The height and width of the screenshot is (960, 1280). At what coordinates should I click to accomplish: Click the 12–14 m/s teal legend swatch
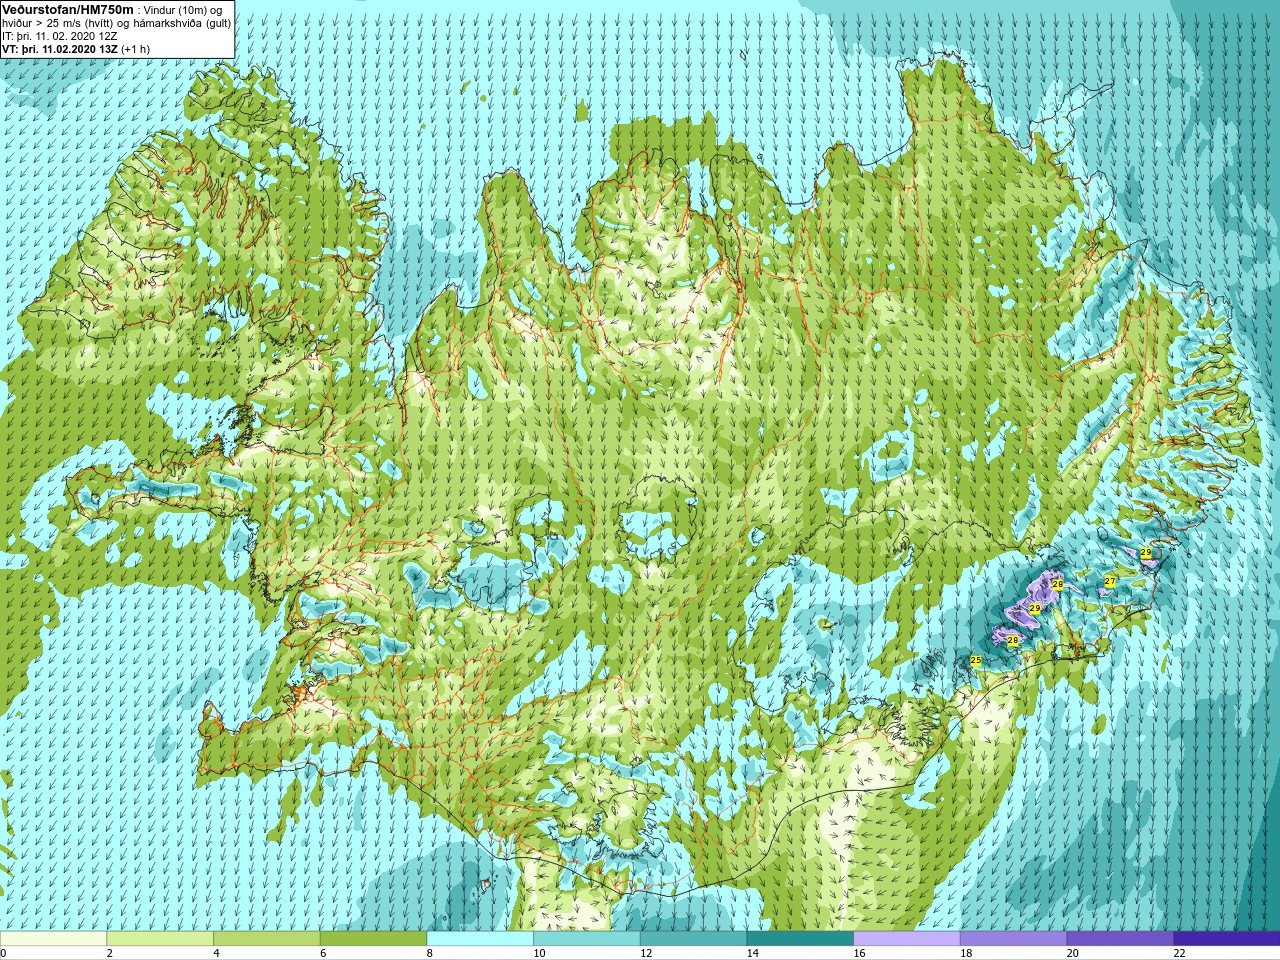pyautogui.click(x=693, y=939)
